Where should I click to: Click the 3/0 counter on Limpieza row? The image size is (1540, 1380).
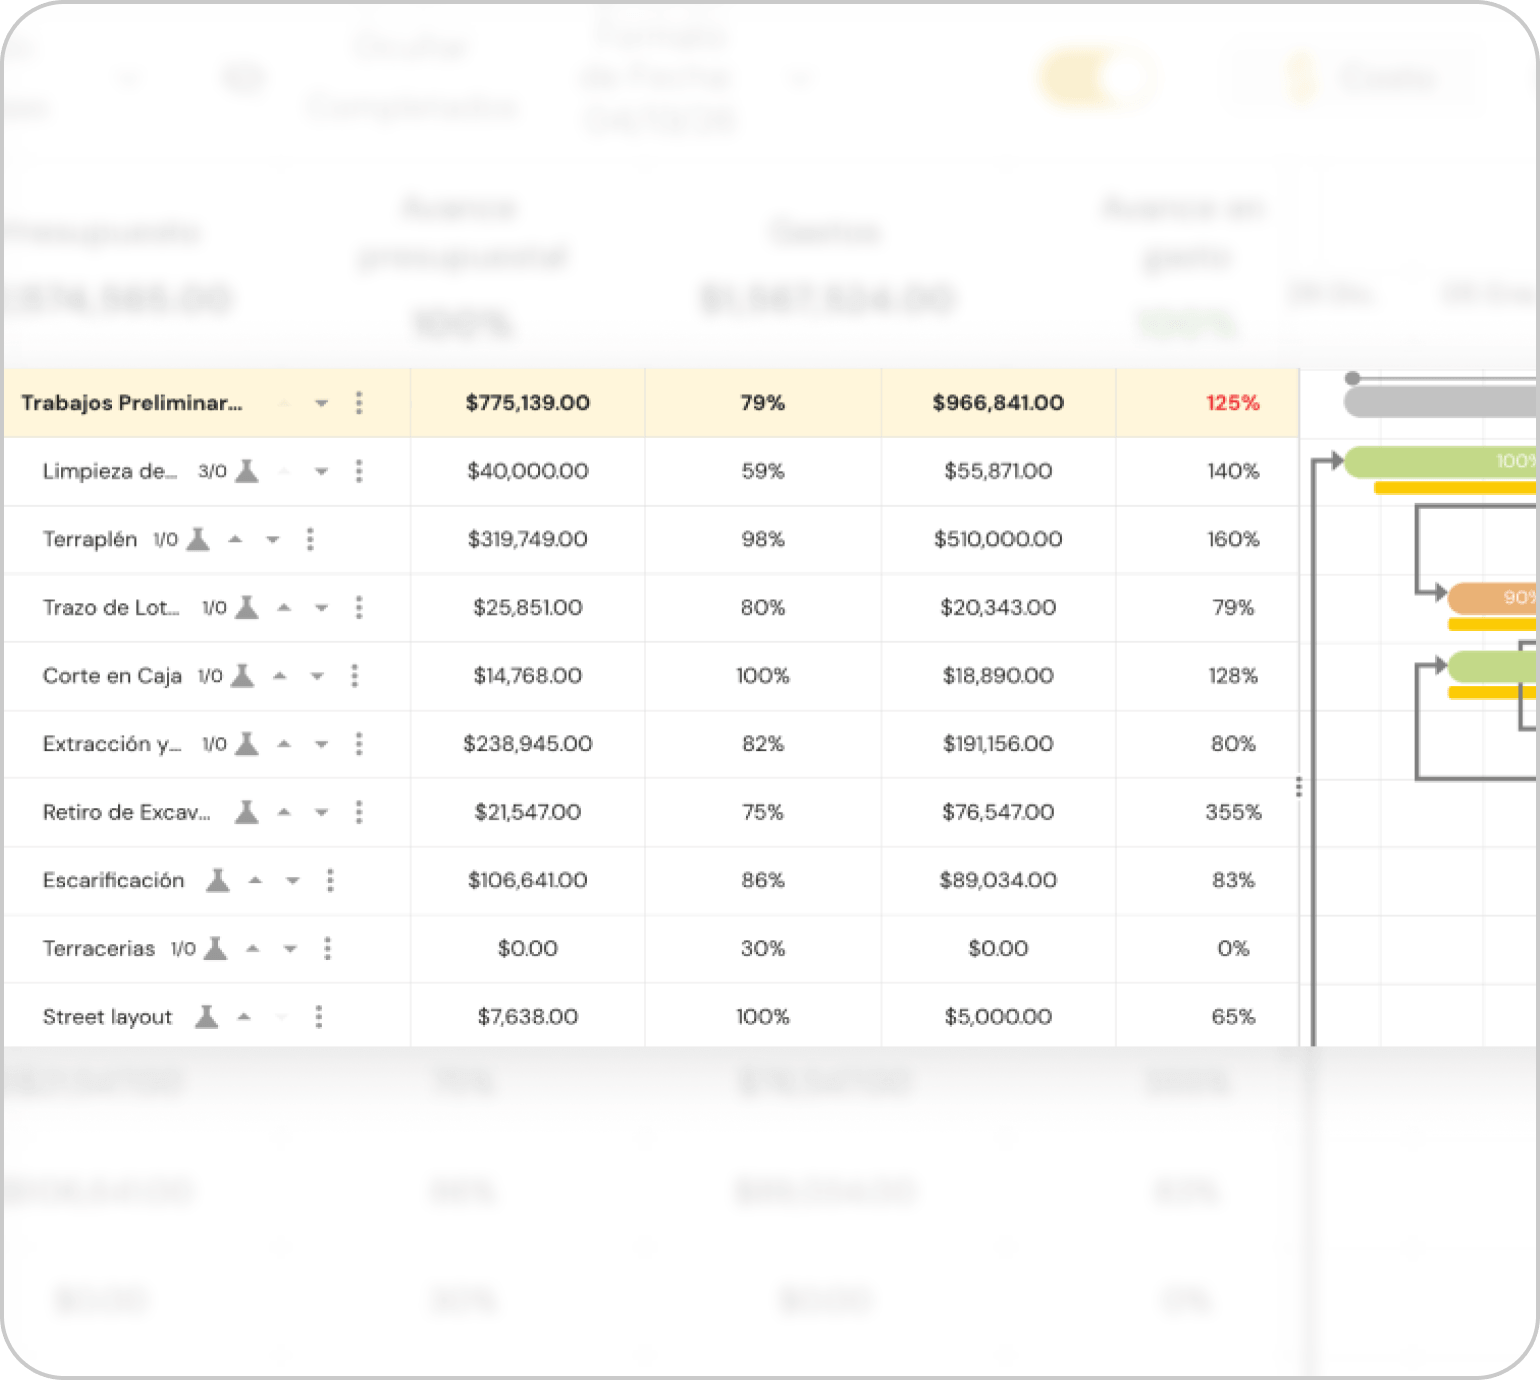pyautogui.click(x=212, y=471)
